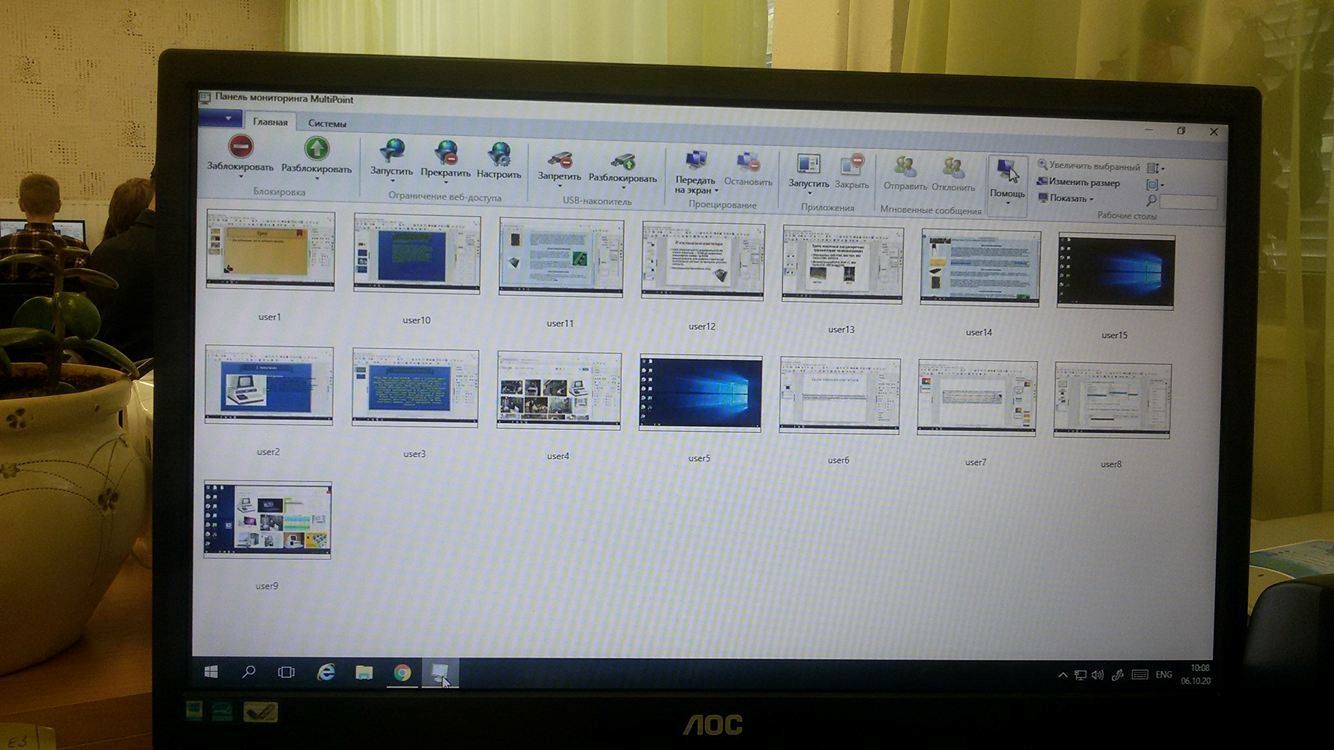Select the user2 desktop thumbnail
Screen dimensions: 1334x750
pos(269,384)
